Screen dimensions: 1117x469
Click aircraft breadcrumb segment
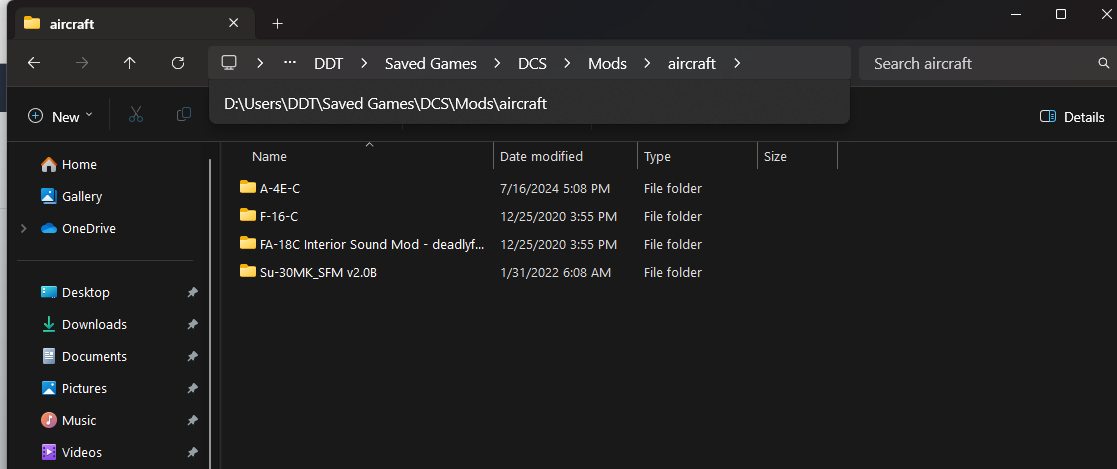coord(692,63)
